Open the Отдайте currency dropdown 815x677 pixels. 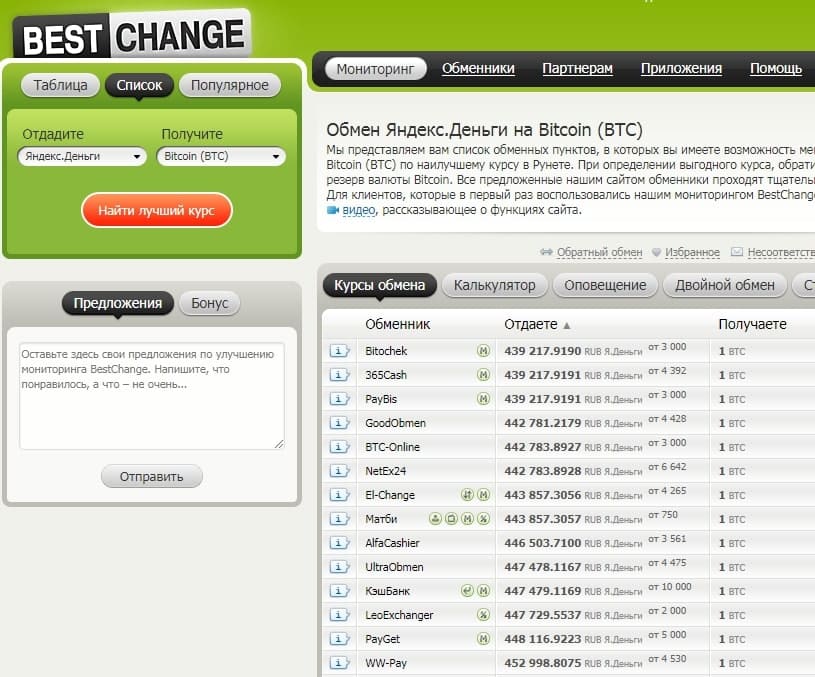[82, 157]
